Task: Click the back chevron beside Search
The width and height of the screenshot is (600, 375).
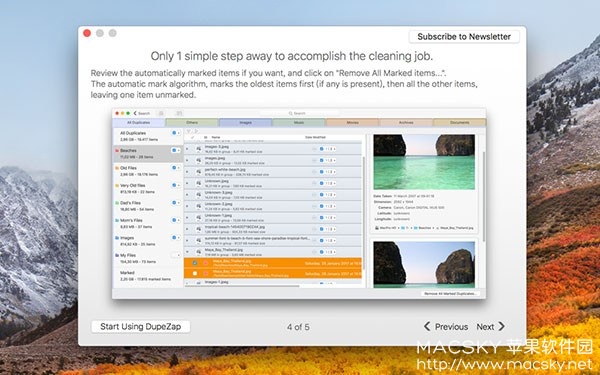Action: 135,113
